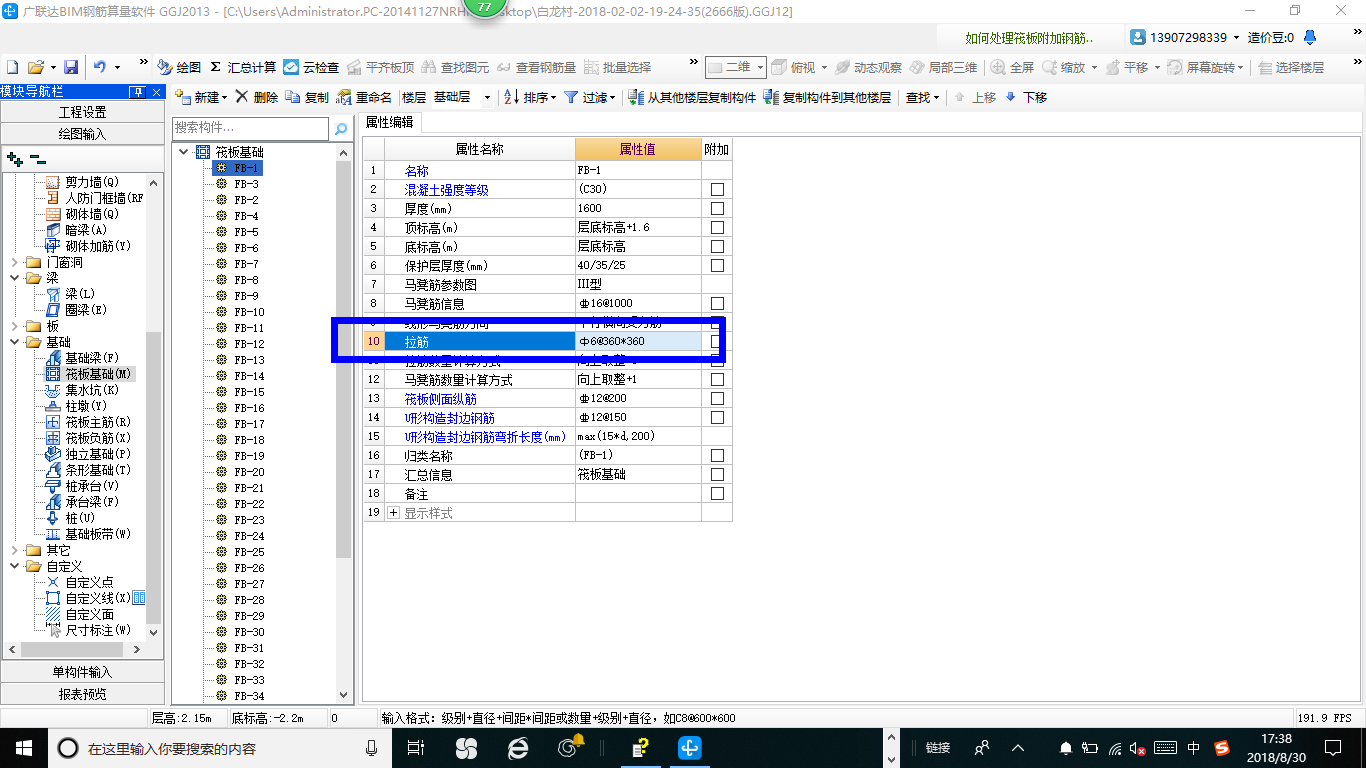The image size is (1366, 768).
Task: Tick the 附加 checkbox for 顶标高(m)
Action: [717, 228]
